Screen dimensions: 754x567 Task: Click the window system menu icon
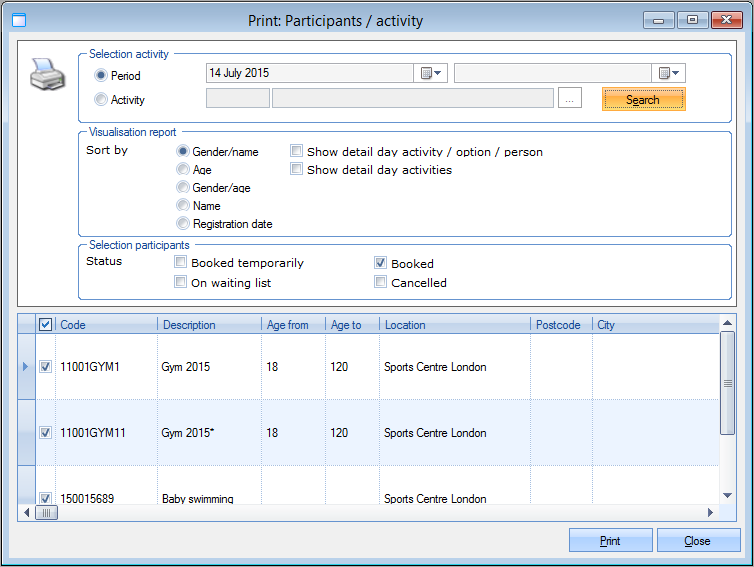pyautogui.click(x=18, y=20)
